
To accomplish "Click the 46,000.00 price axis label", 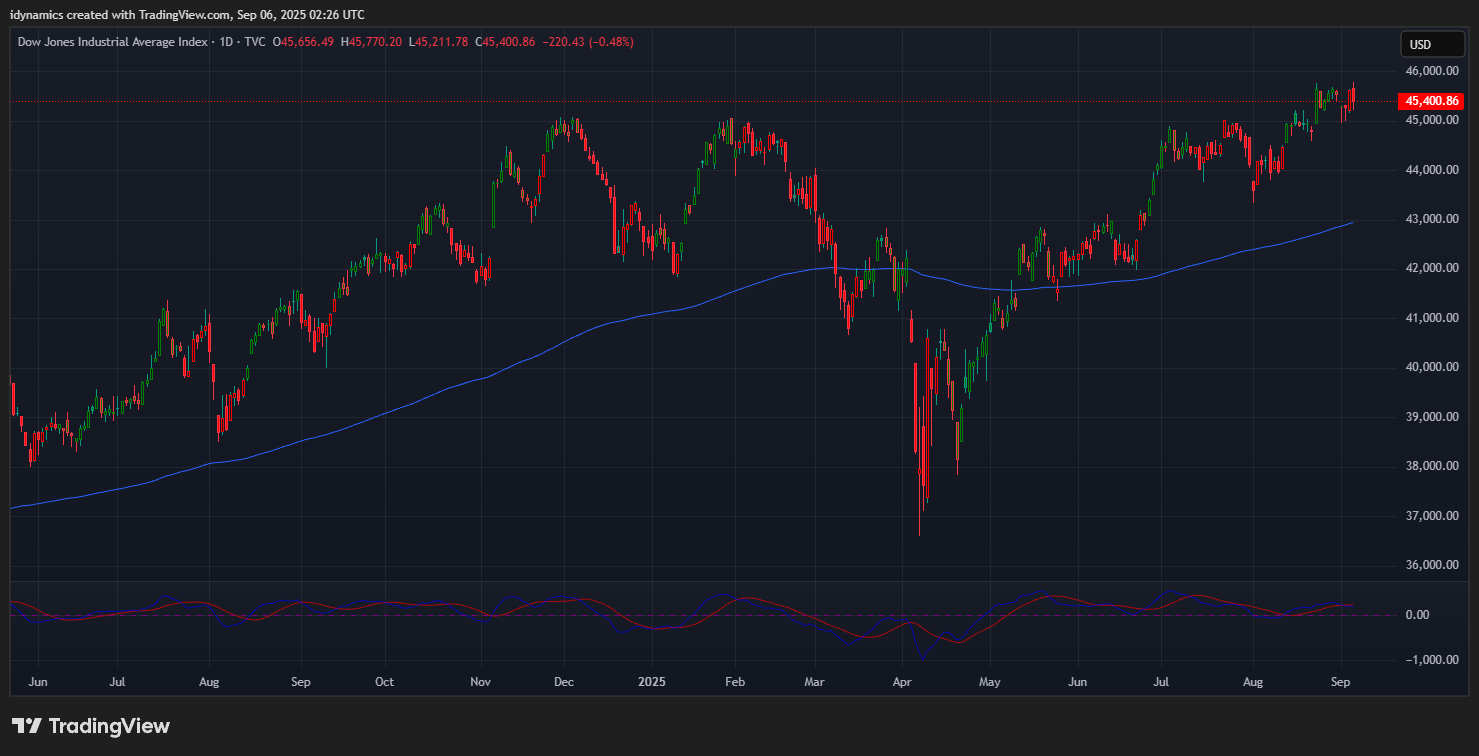I will 1432,72.
